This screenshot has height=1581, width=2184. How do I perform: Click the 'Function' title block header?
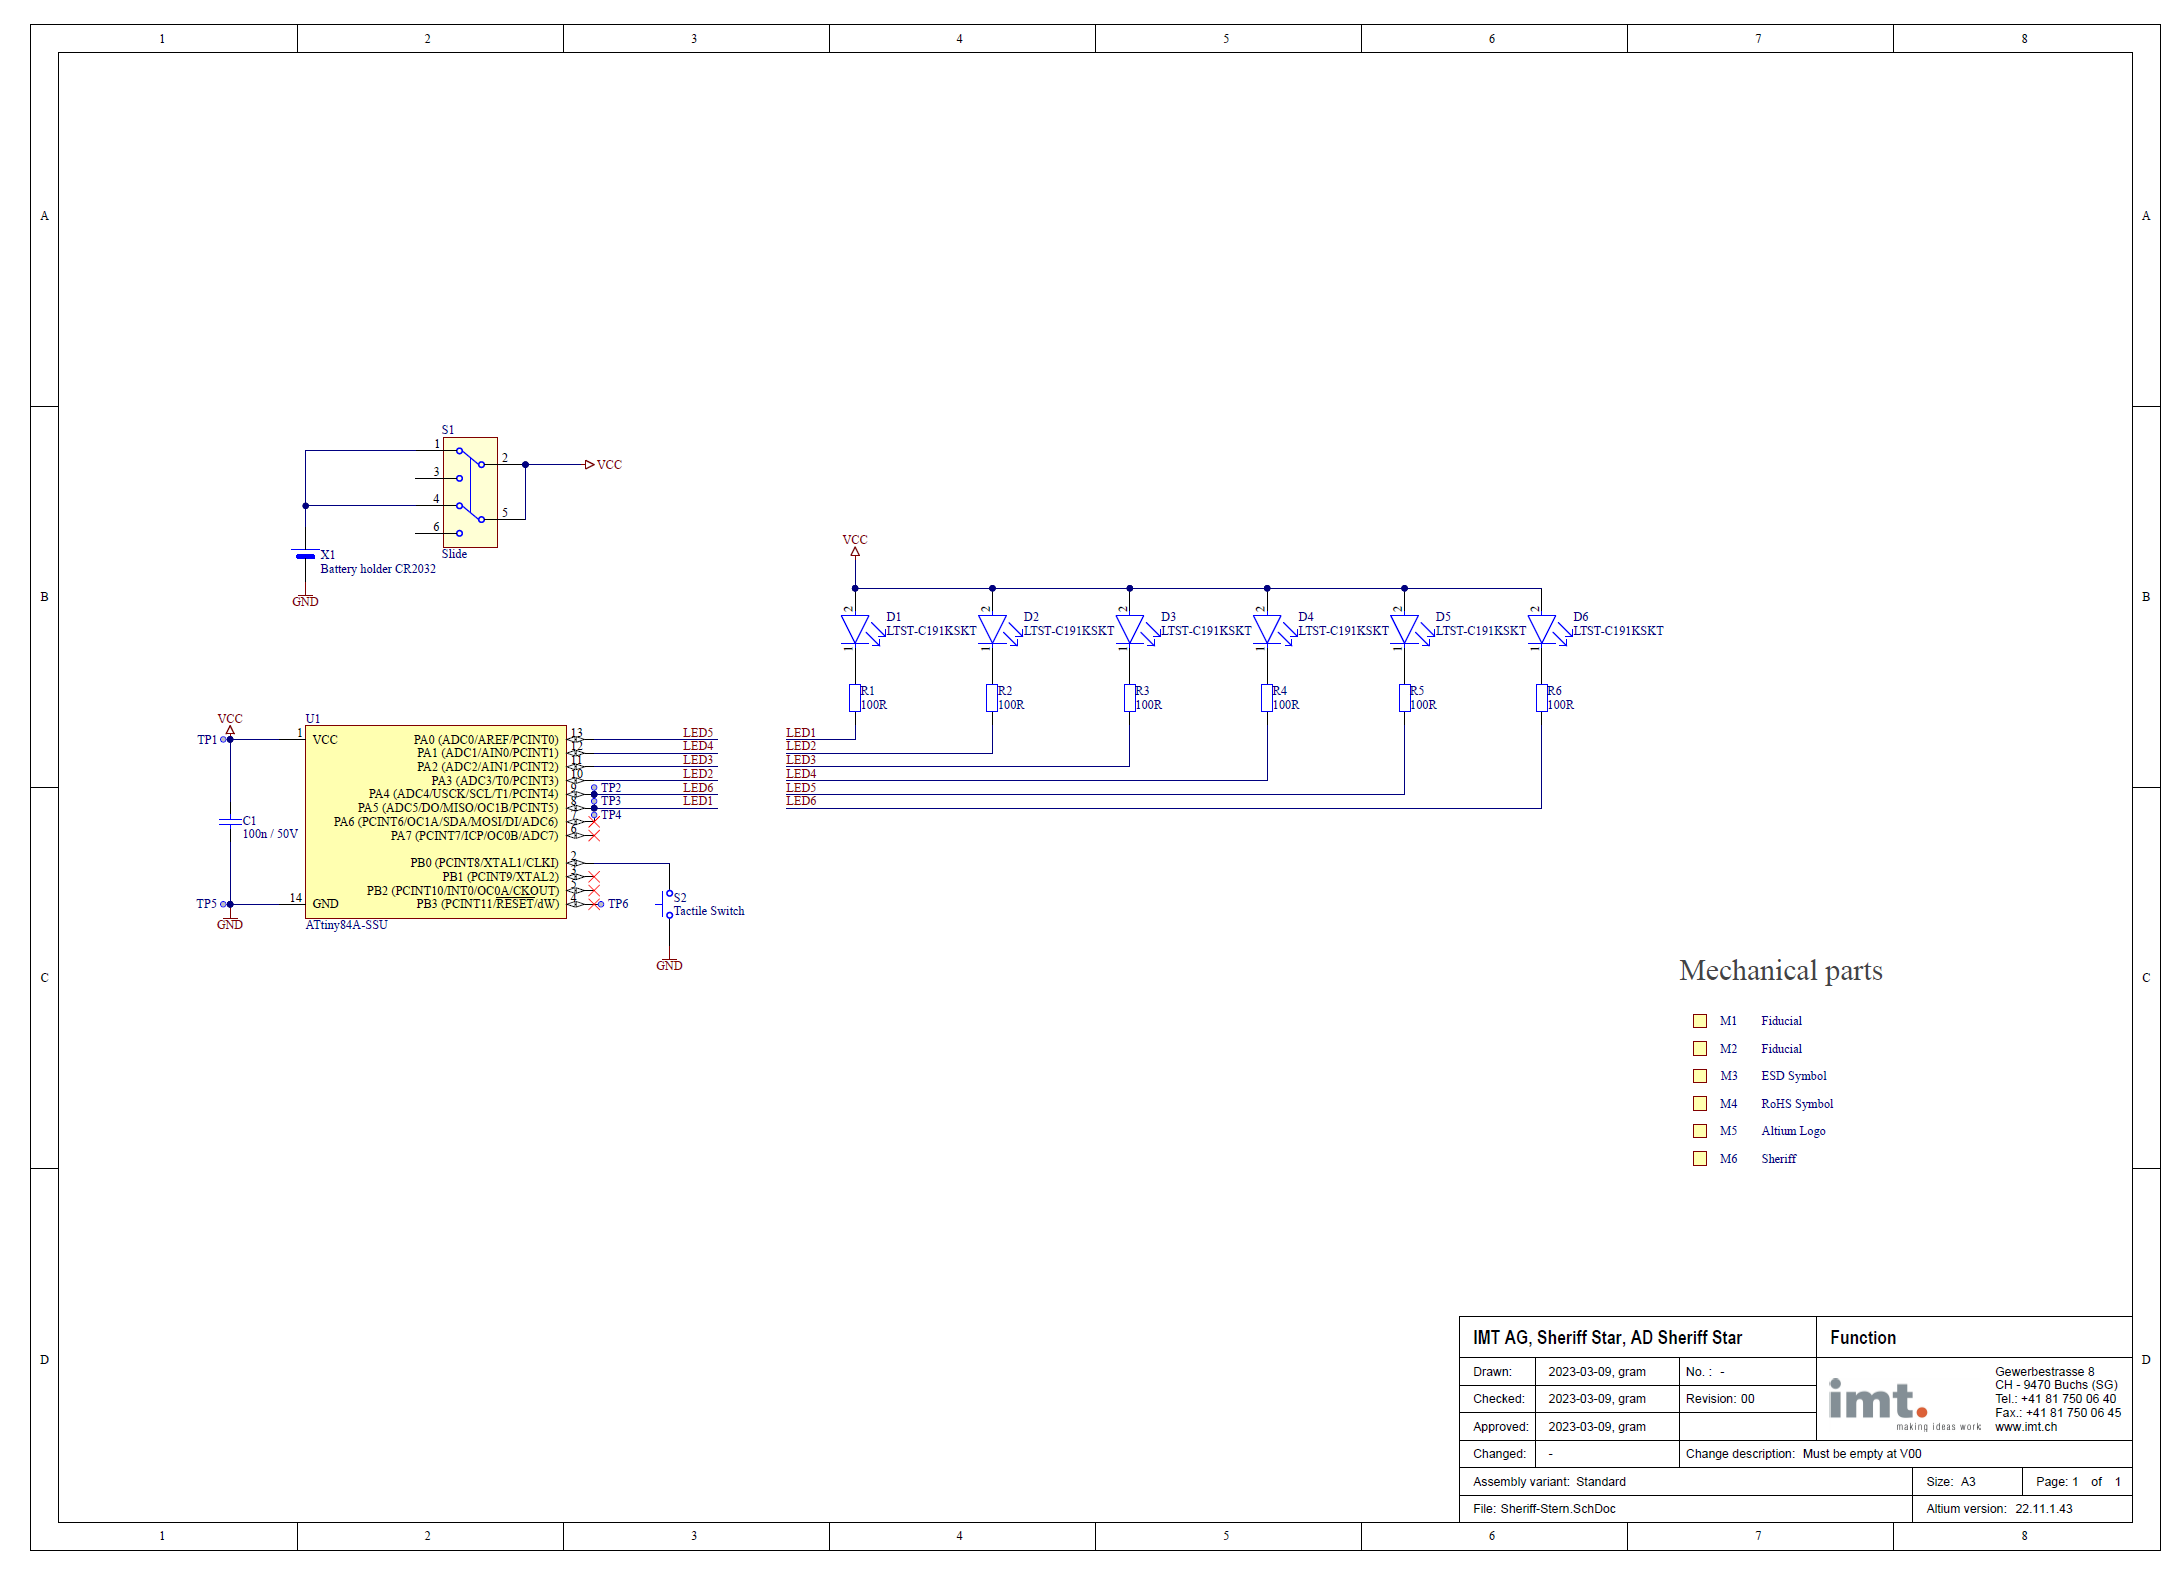pyautogui.click(x=1863, y=1338)
